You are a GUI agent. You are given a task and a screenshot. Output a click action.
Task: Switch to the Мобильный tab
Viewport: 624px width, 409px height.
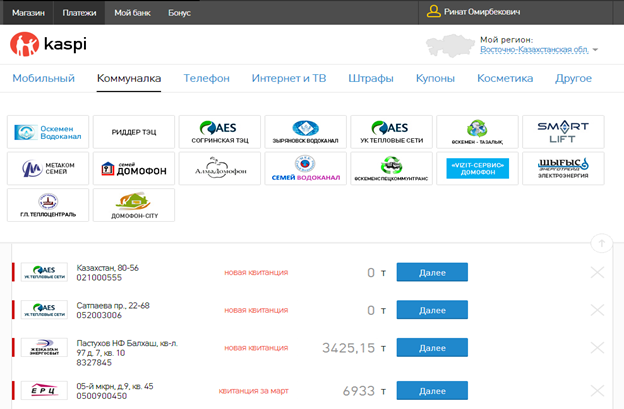43,78
